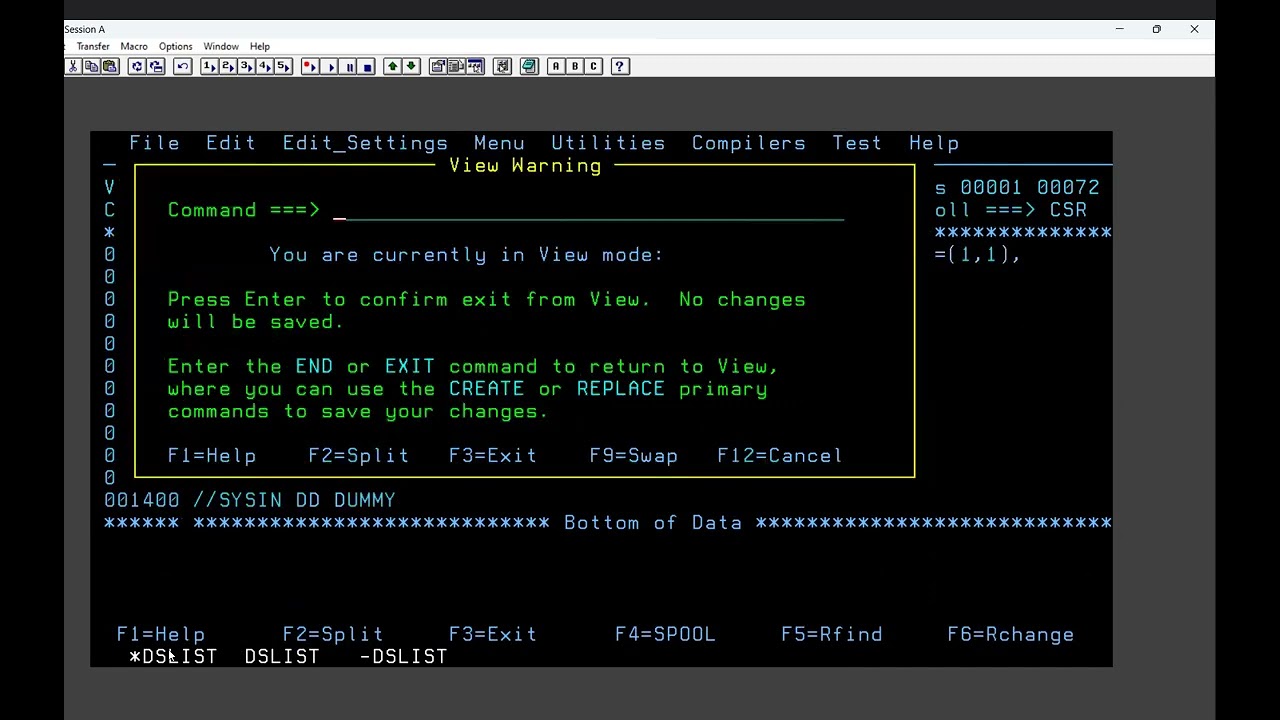Click F3=Exit in the View Warning popup
Image resolution: width=1280 pixels, height=720 pixels.
(493, 456)
